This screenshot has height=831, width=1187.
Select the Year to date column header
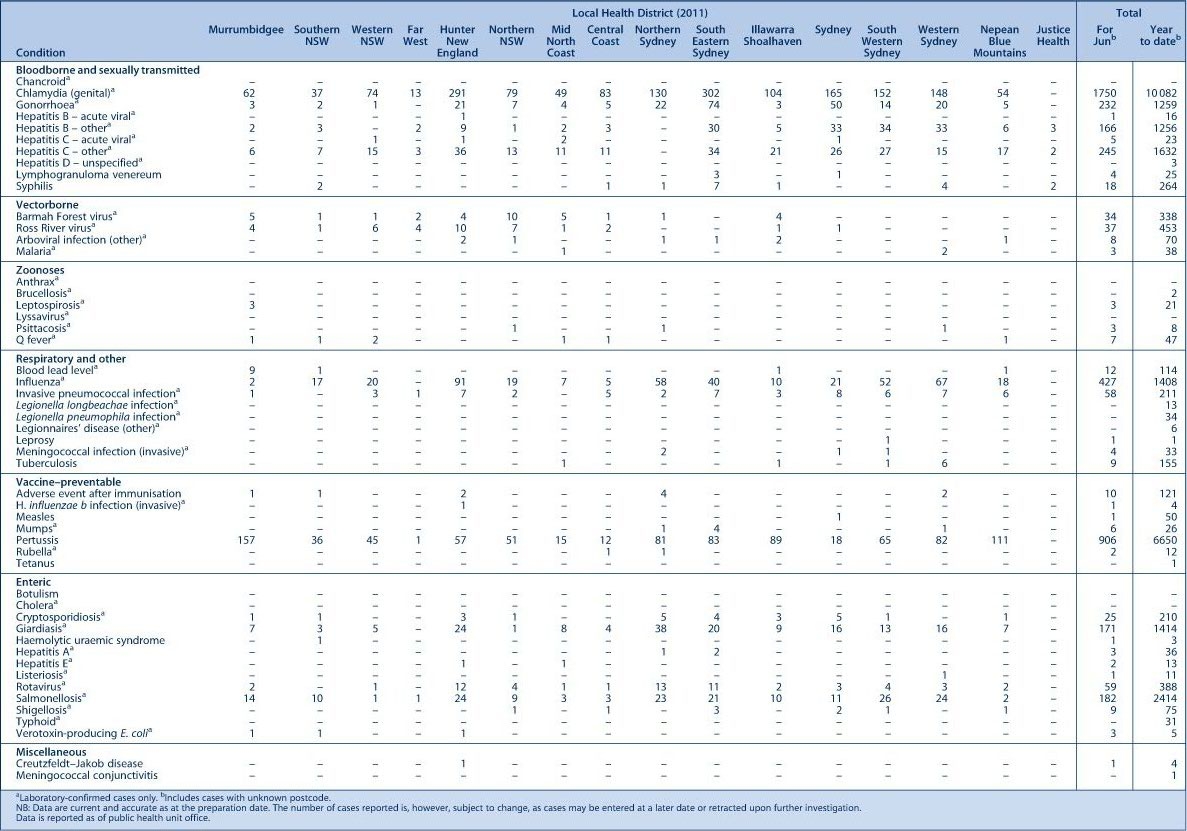pos(1159,36)
